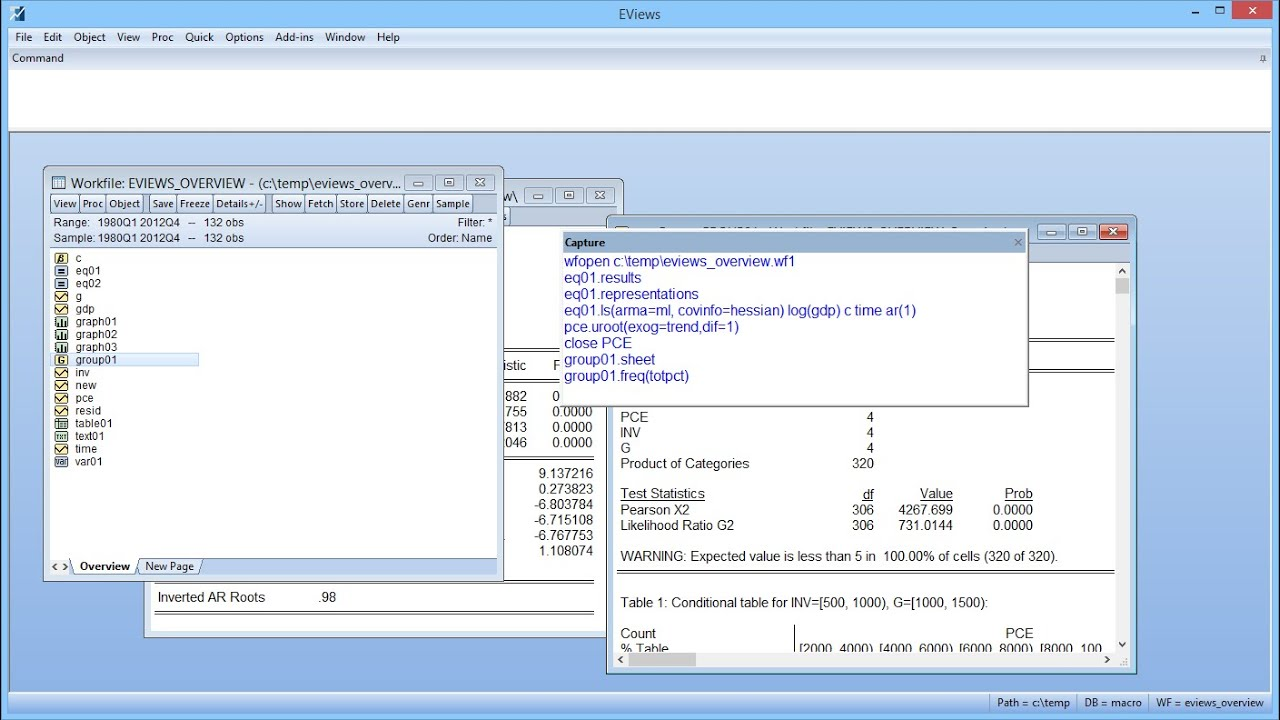This screenshot has height=720, width=1280.
Task: Select the resid series icon
Action: coord(61,411)
